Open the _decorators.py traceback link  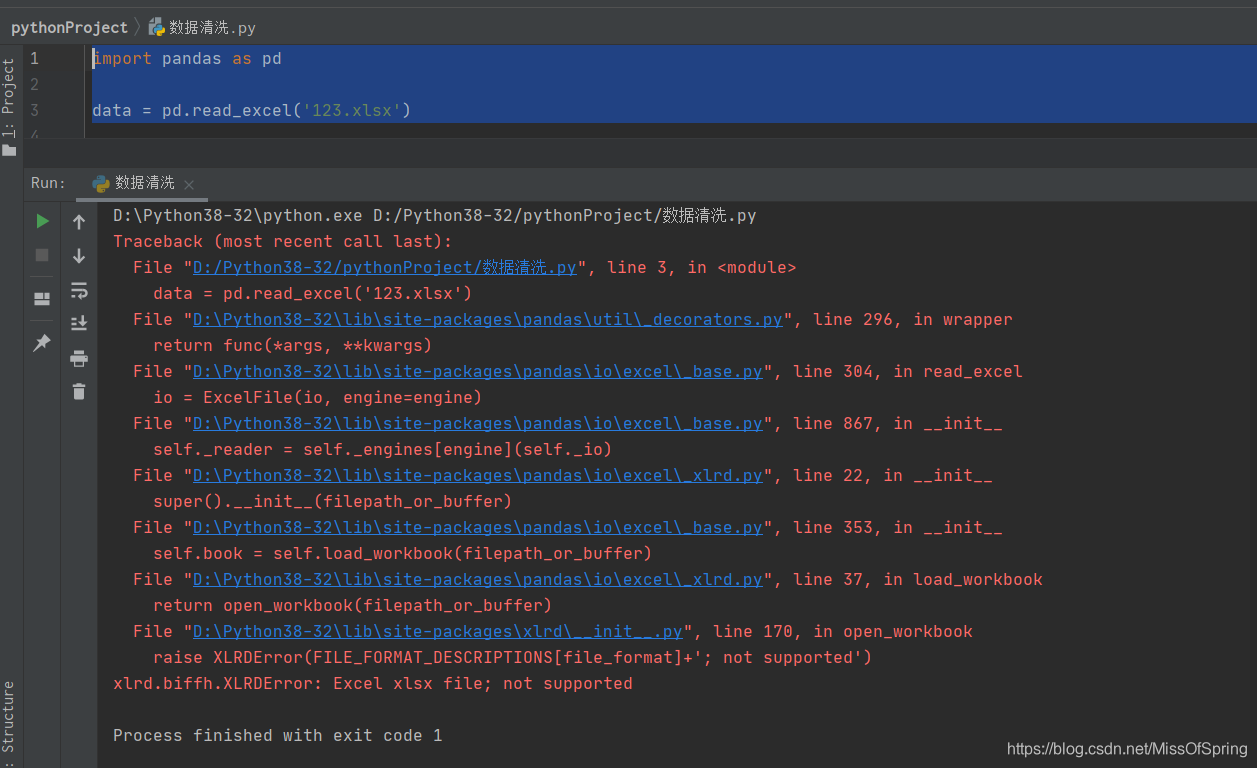(488, 319)
